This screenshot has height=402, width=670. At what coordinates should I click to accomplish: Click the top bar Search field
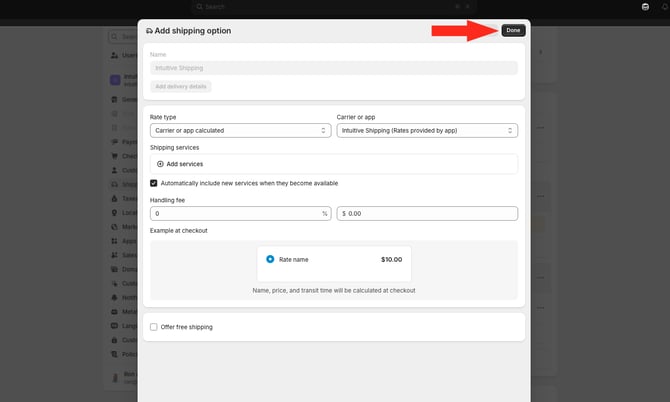coord(333,7)
